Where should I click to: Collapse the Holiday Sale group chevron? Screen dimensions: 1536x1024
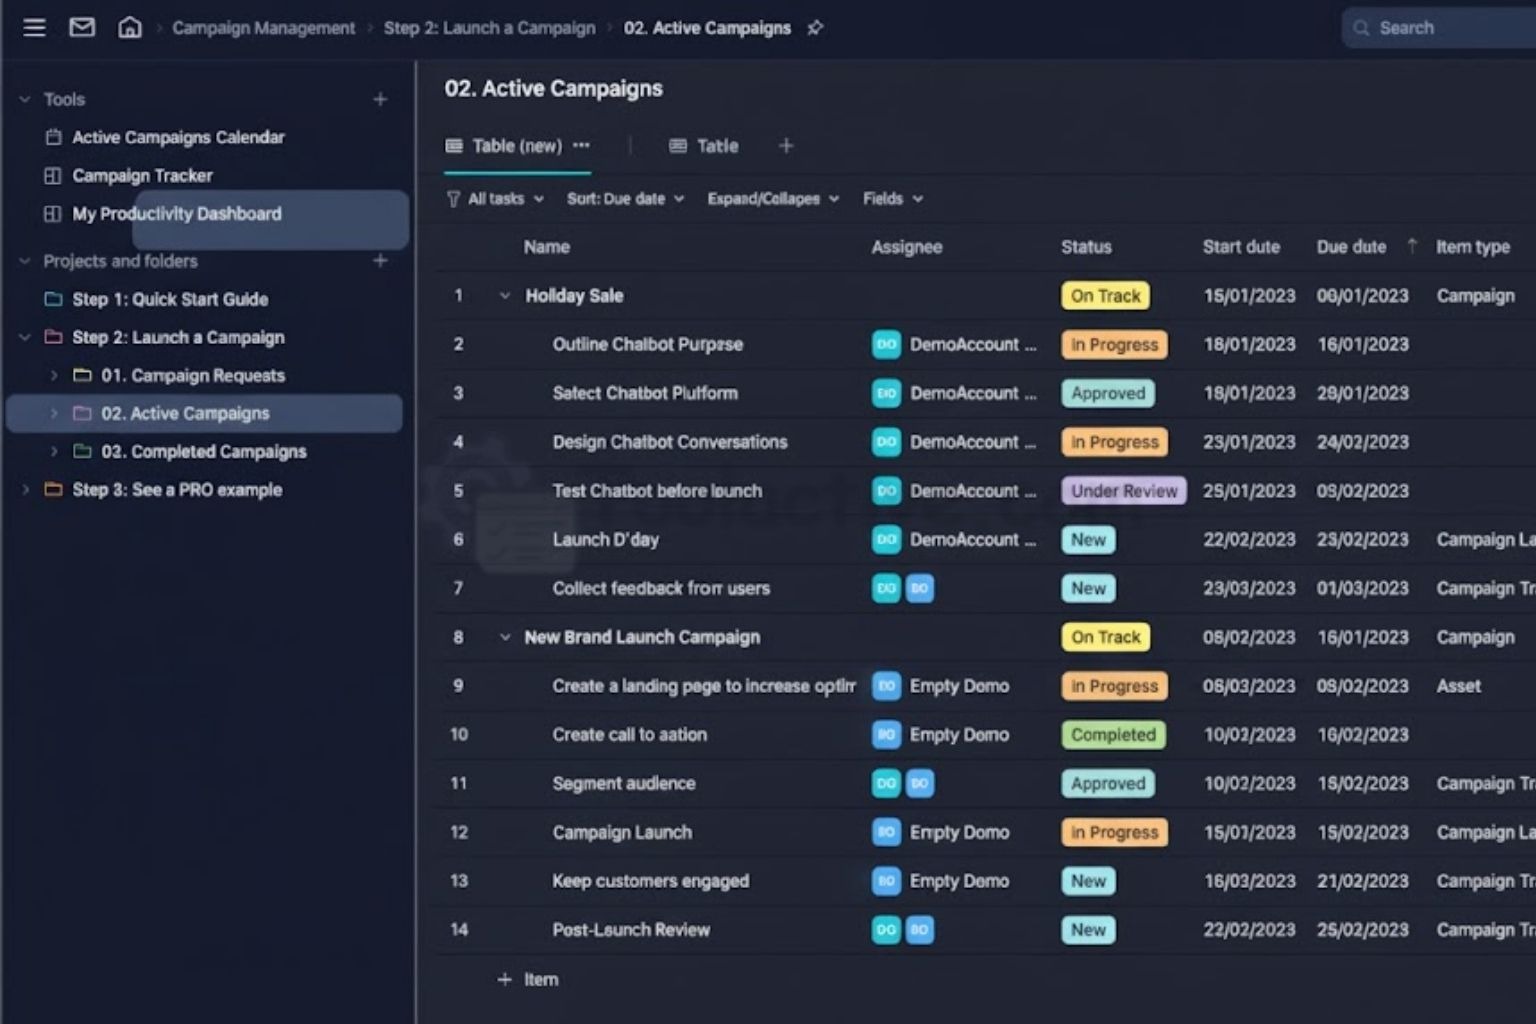point(504,296)
